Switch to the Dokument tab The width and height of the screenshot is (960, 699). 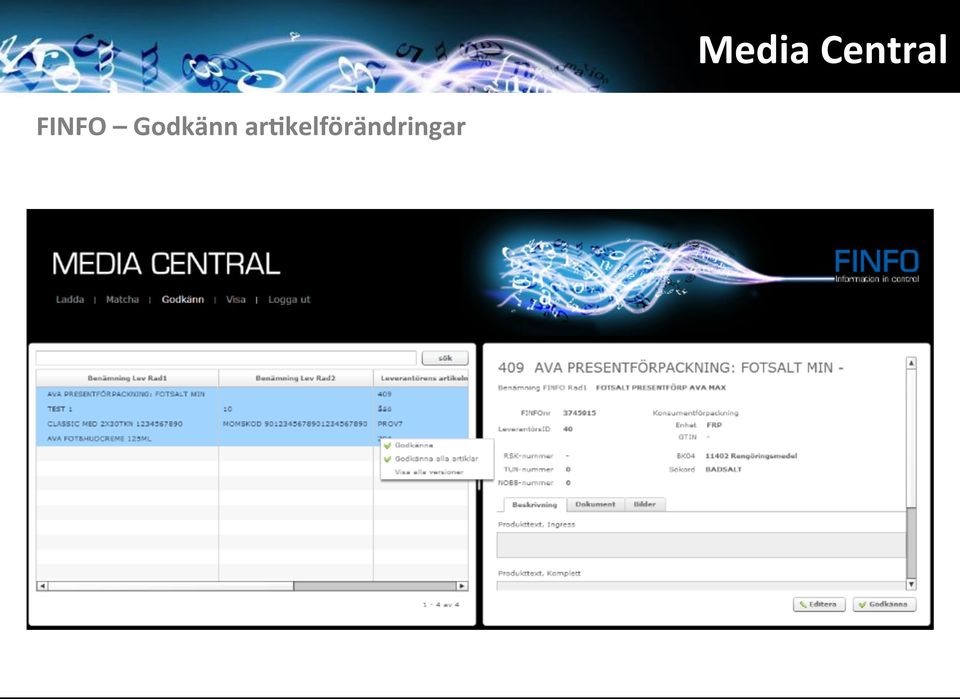tap(595, 504)
